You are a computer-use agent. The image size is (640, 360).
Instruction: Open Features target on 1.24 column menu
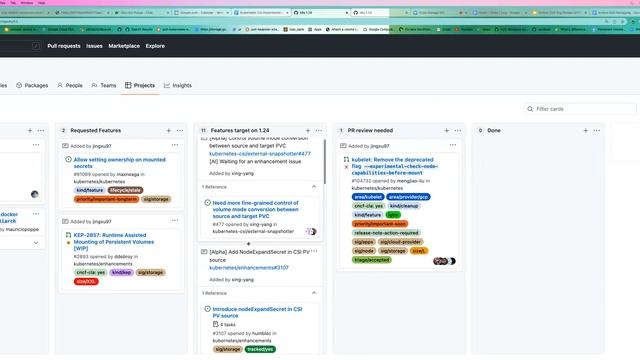(x=319, y=131)
